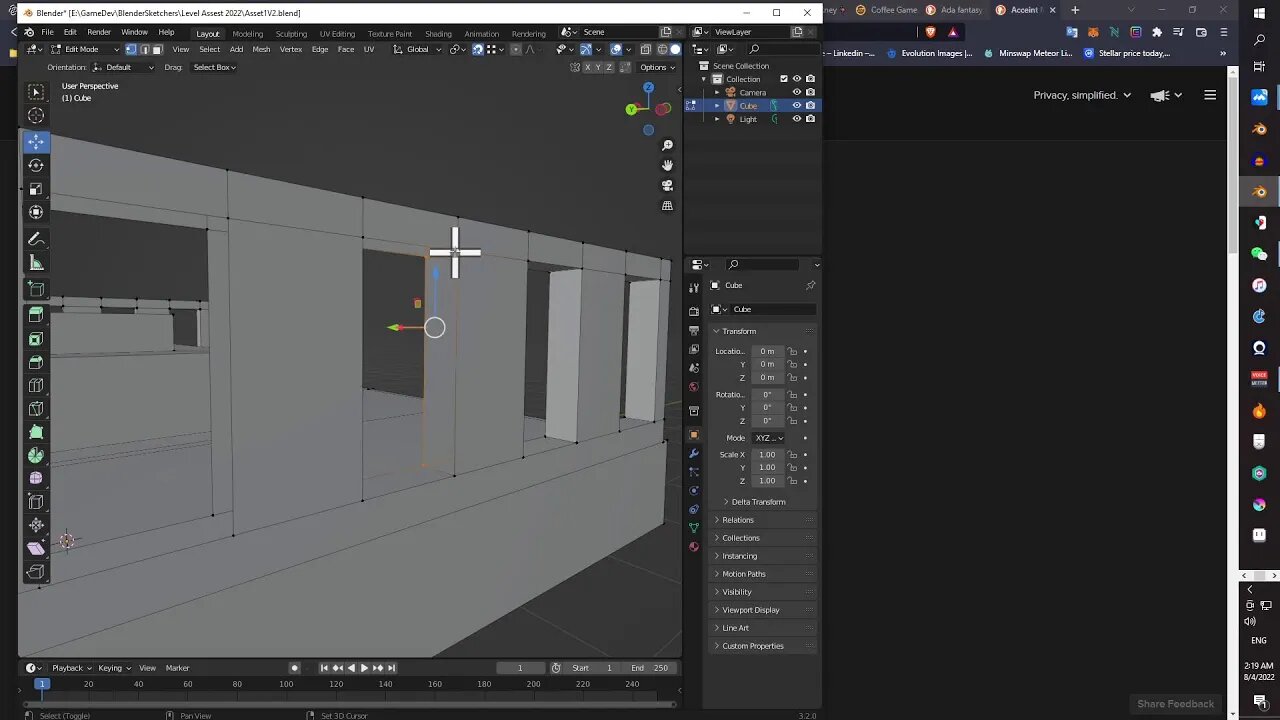This screenshot has height=720, width=1280.
Task: Activate the Scale tool
Action: (36, 189)
